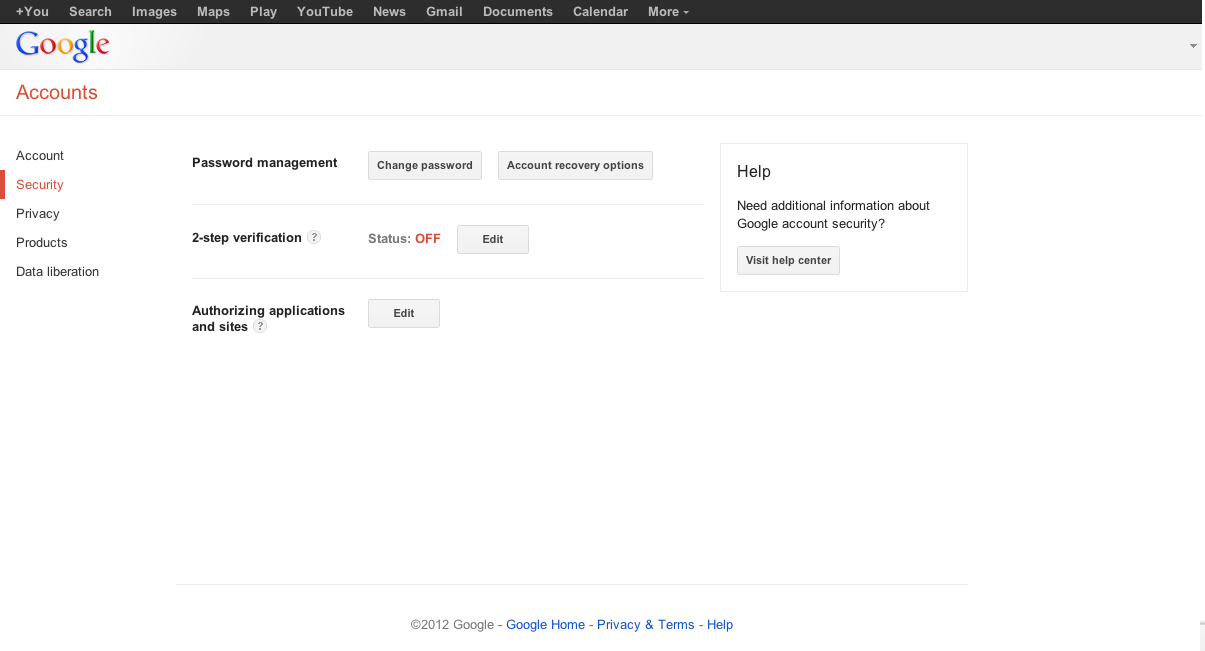Click help icon beside Authorizing applications and sites
1205x651 pixels.
[260, 327]
